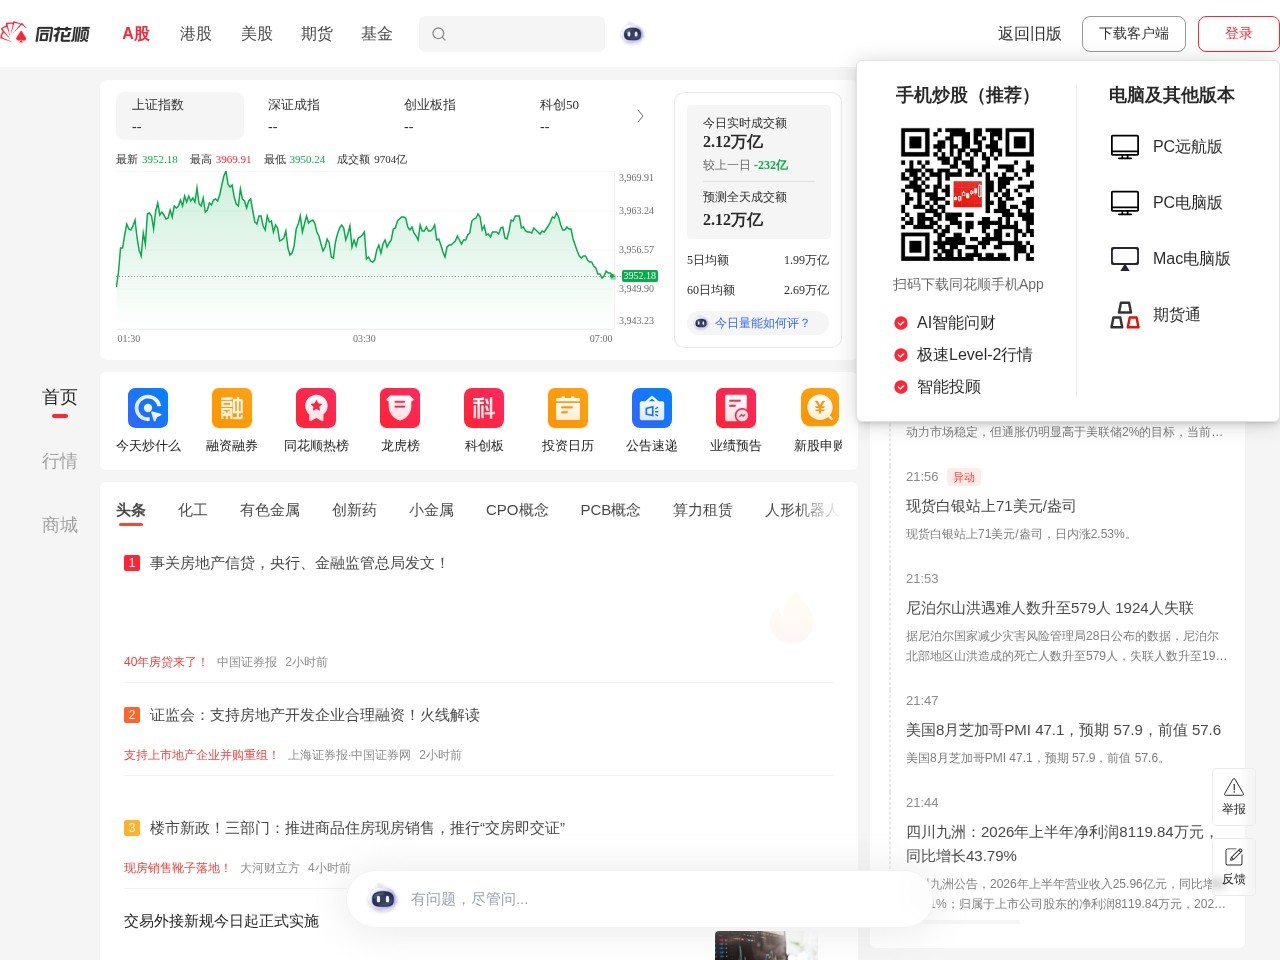
Task: Click 返回旧版 link
Action: point(1030,34)
